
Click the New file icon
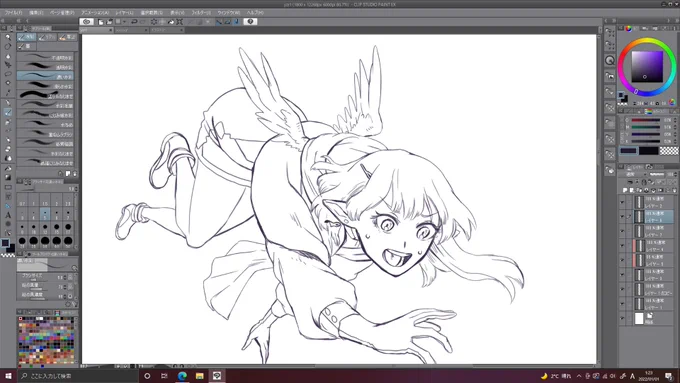[101, 21]
